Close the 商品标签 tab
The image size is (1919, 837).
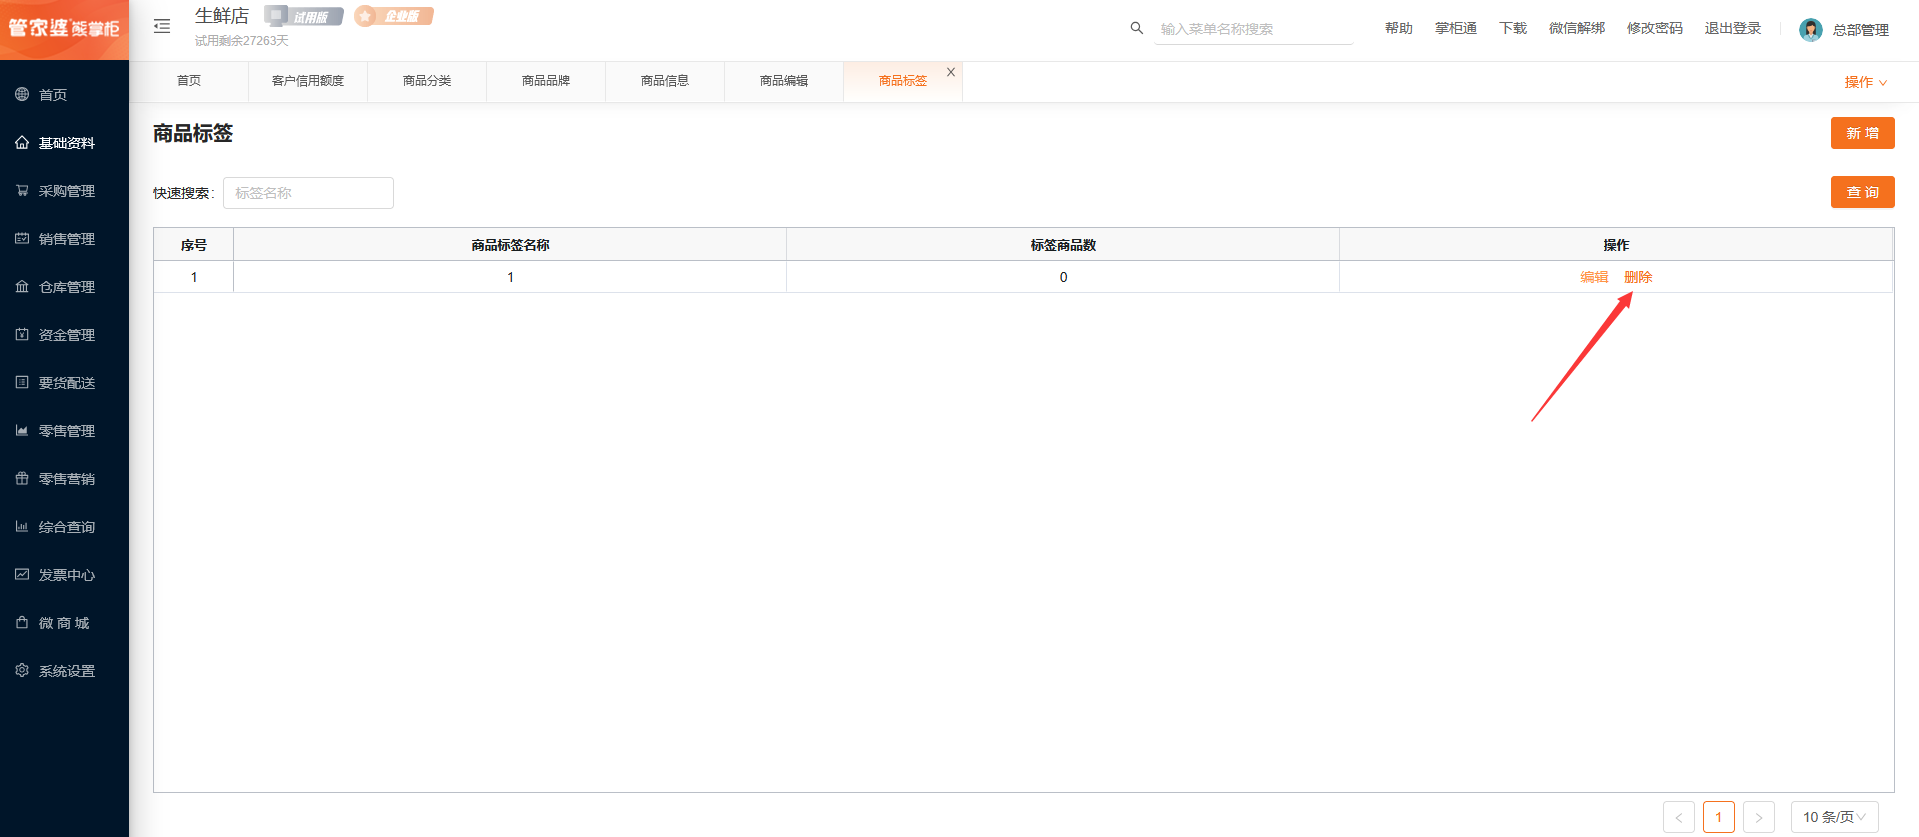(951, 72)
